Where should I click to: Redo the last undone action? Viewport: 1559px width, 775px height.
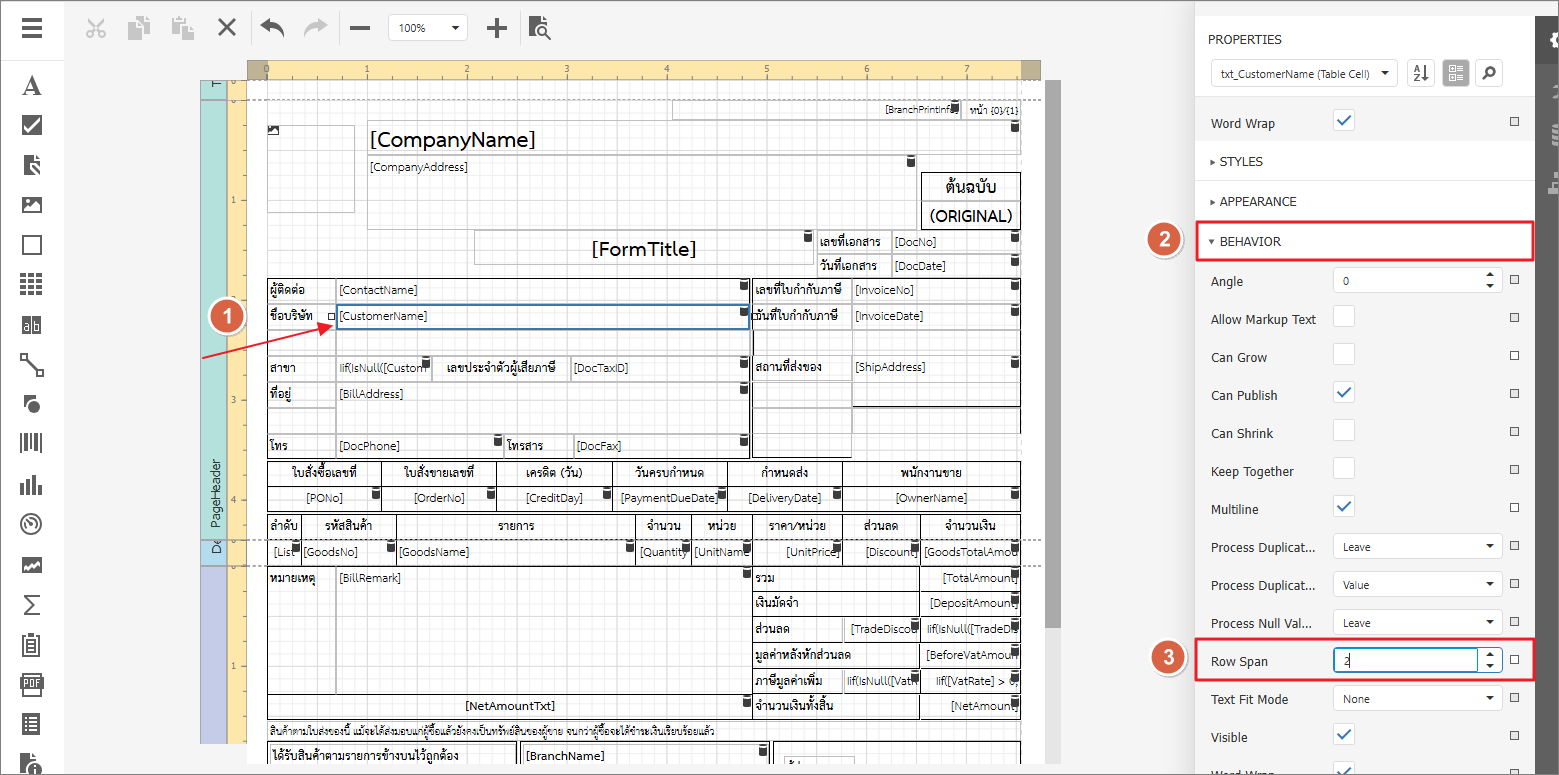click(315, 28)
